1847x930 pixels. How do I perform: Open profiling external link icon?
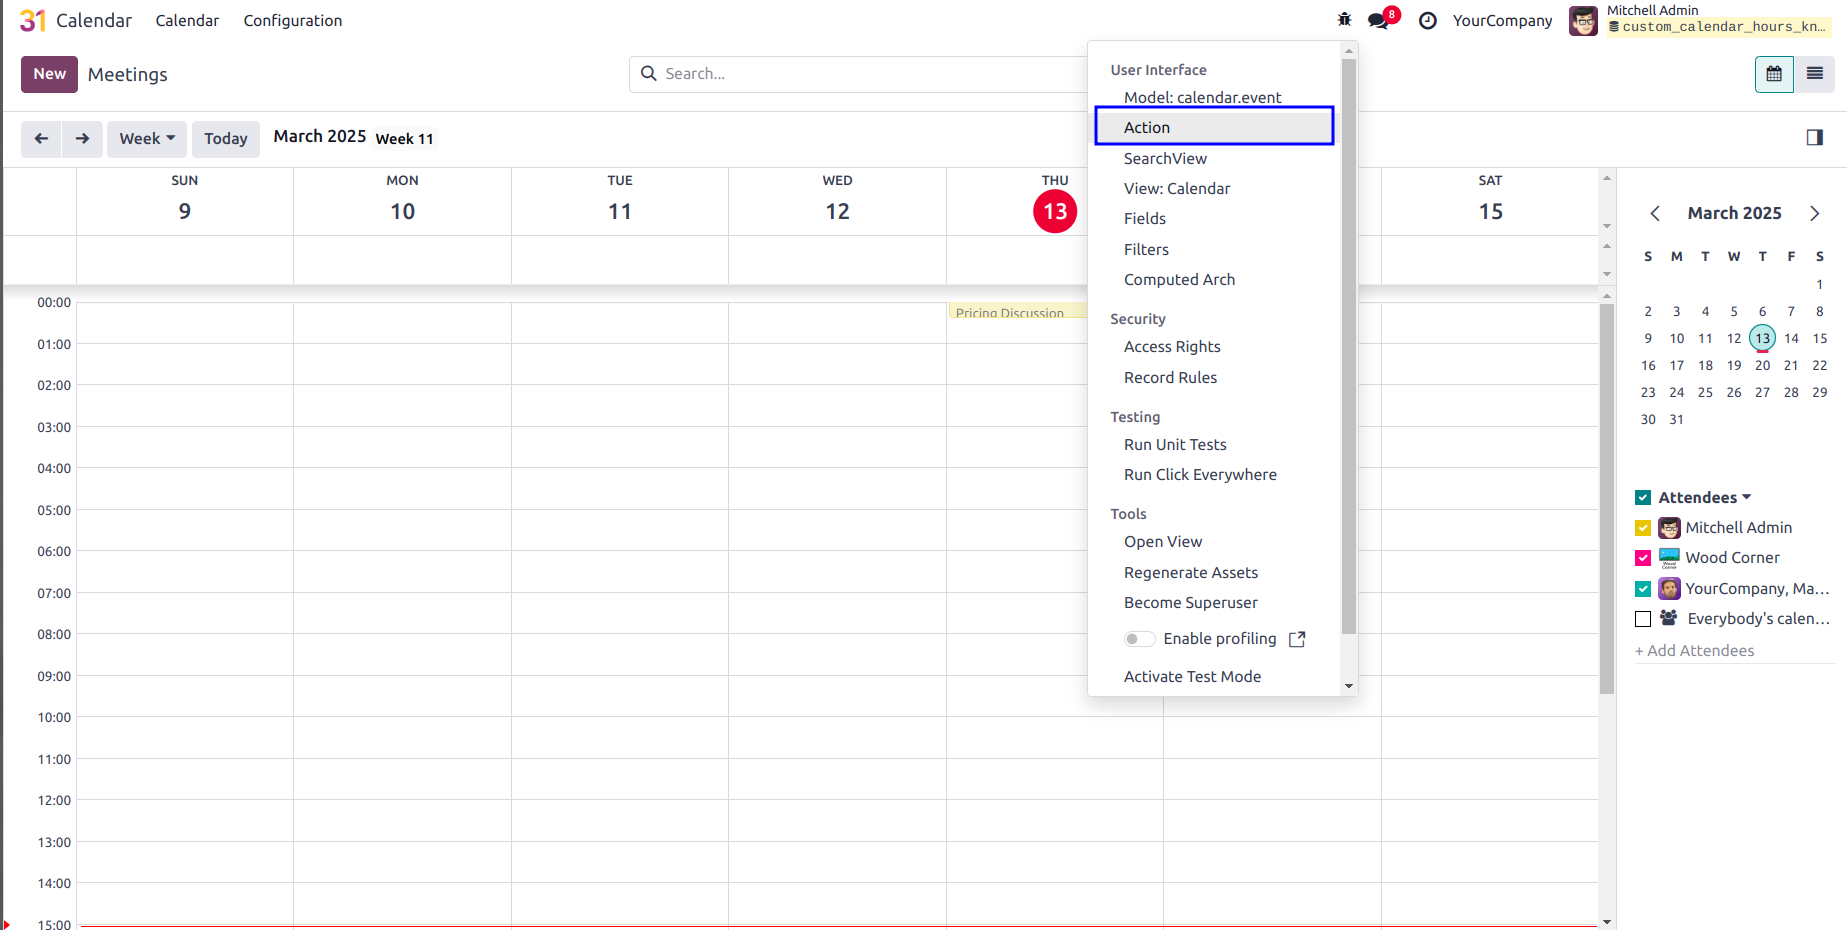[1297, 639]
